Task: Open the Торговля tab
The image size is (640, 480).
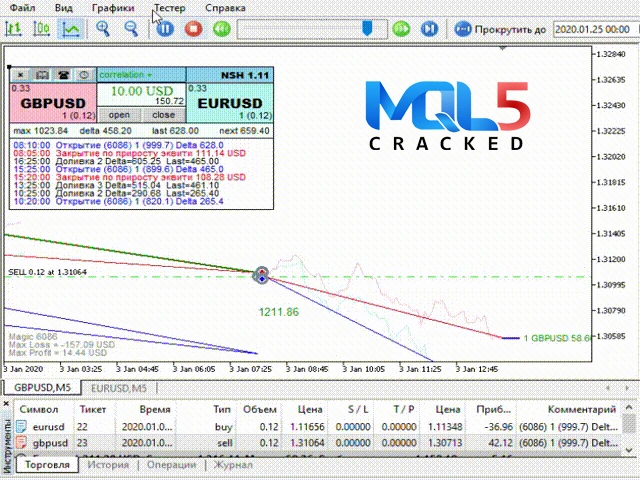Action: [47, 464]
